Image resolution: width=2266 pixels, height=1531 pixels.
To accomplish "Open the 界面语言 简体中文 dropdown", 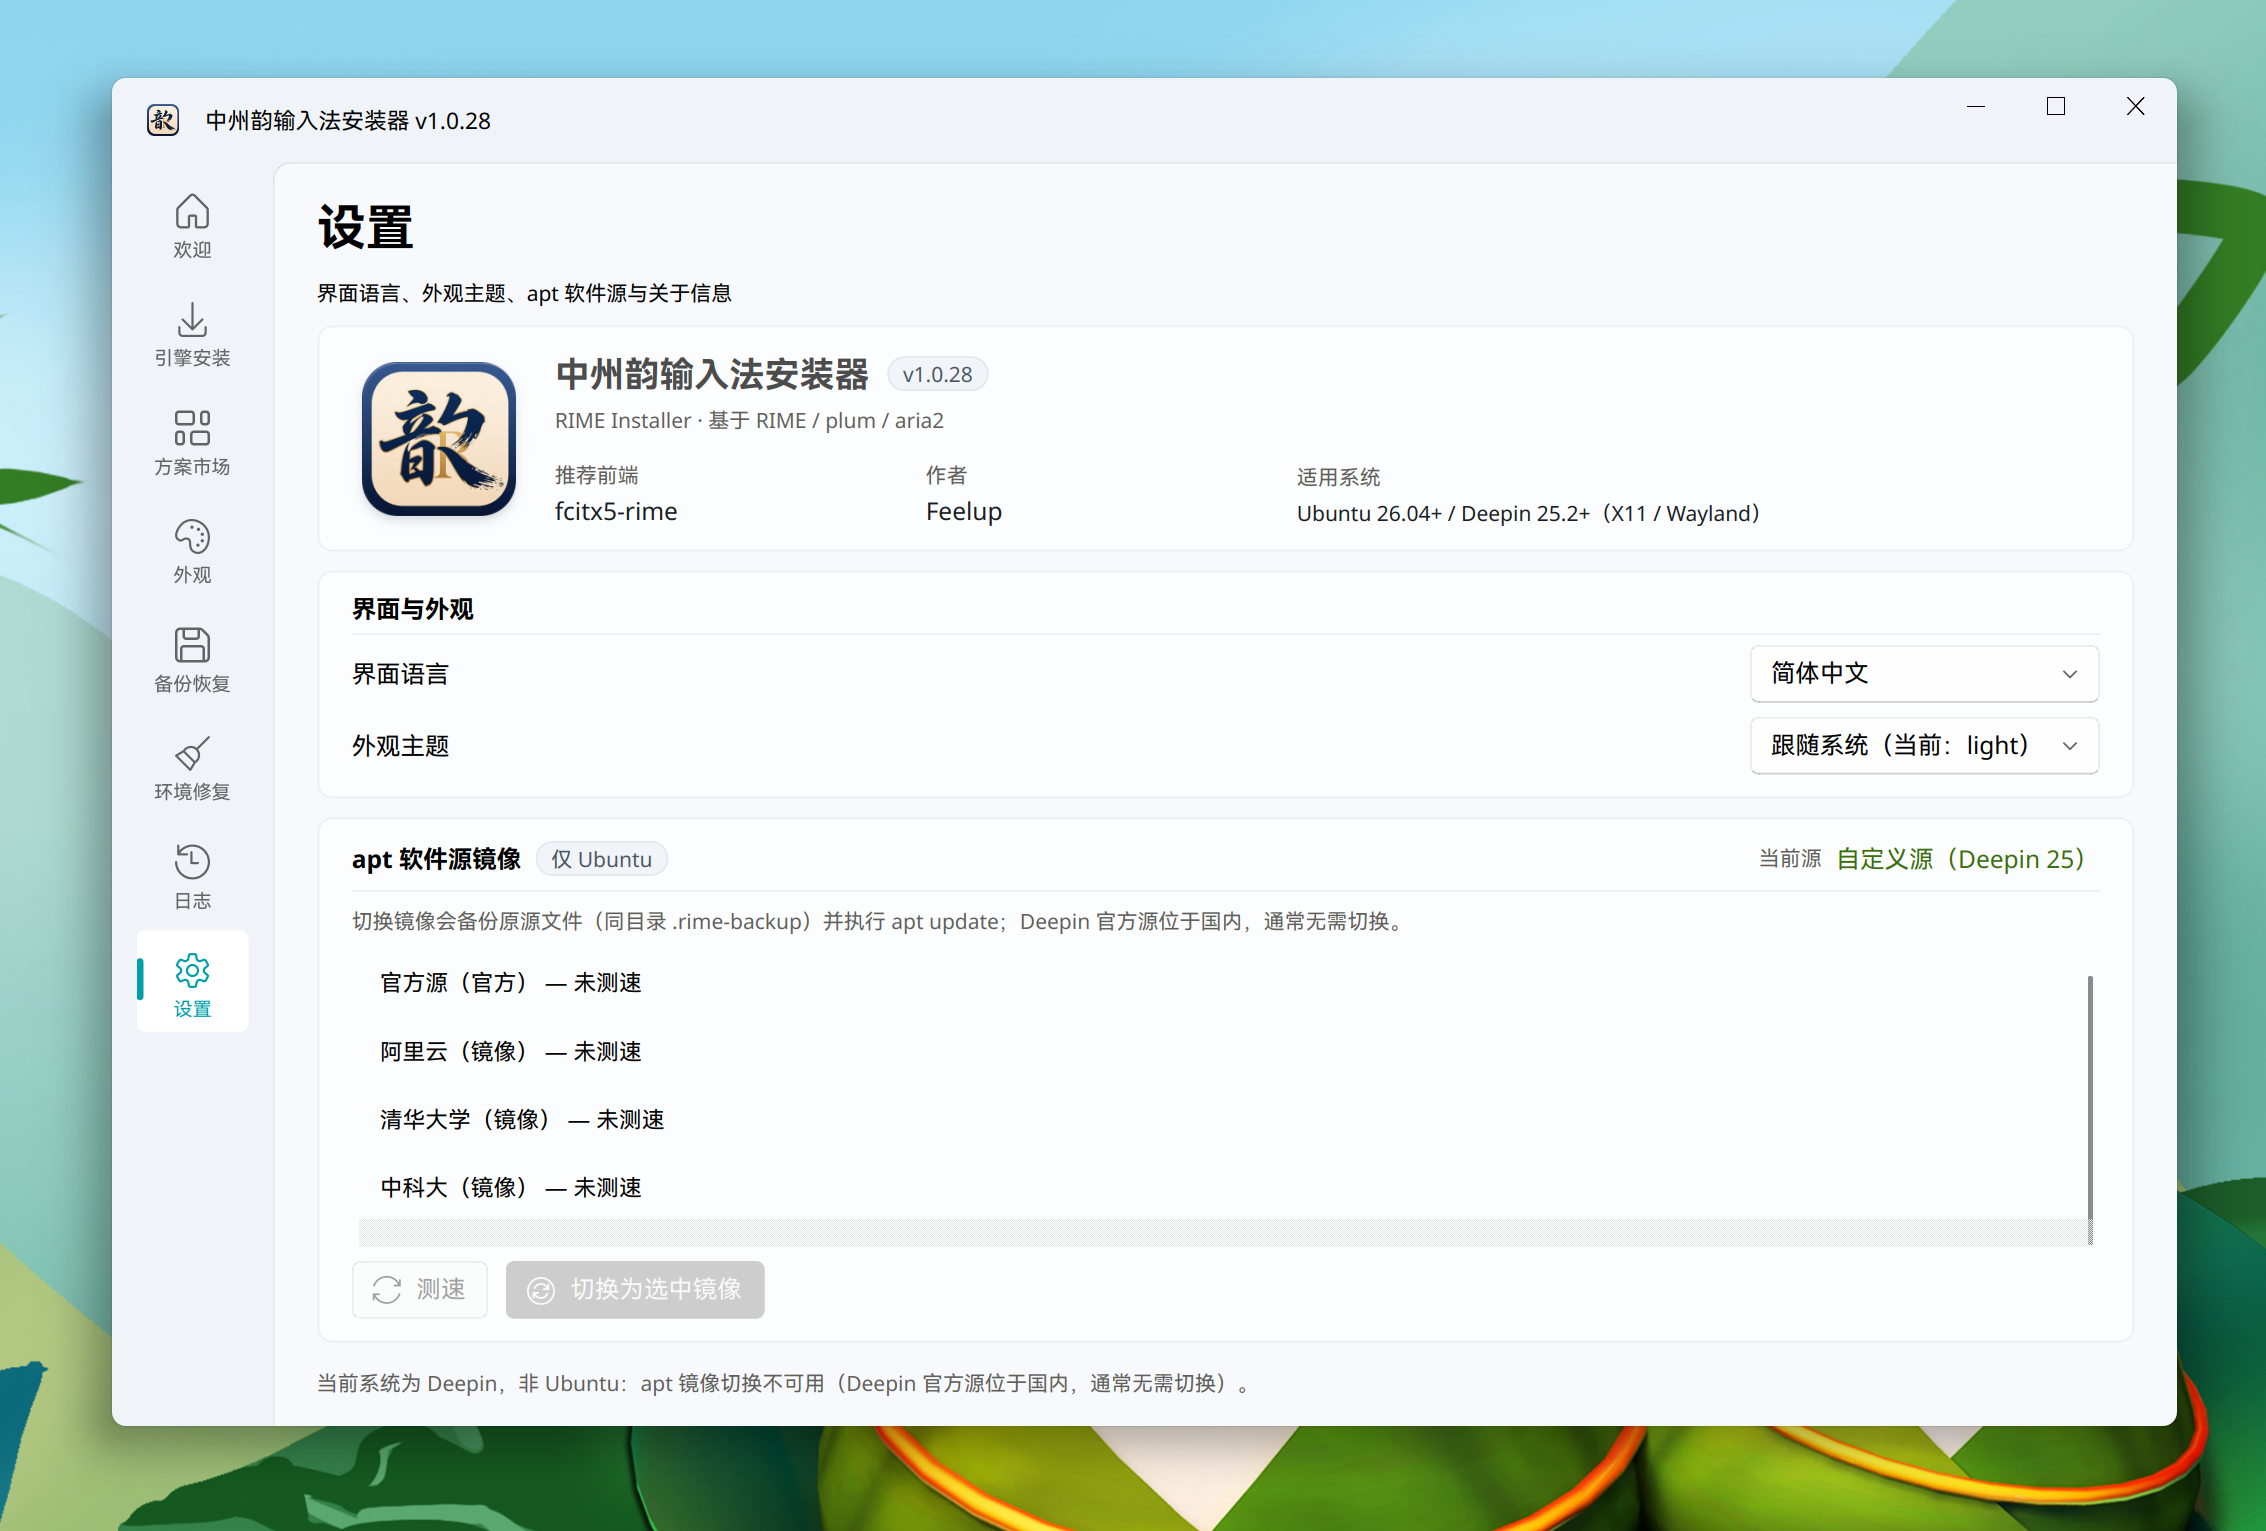I will [x=1924, y=674].
